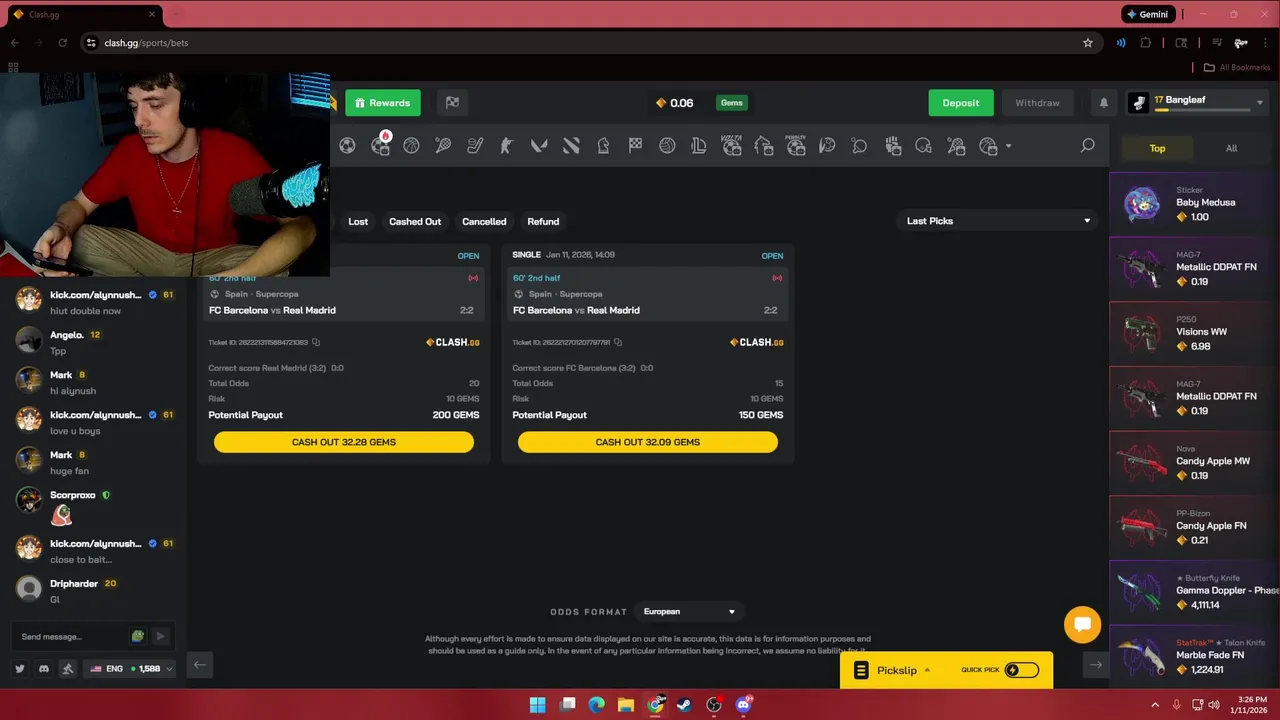Open the Windows Start menu
Image resolution: width=1280 pixels, height=720 pixels.
point(537,705)
